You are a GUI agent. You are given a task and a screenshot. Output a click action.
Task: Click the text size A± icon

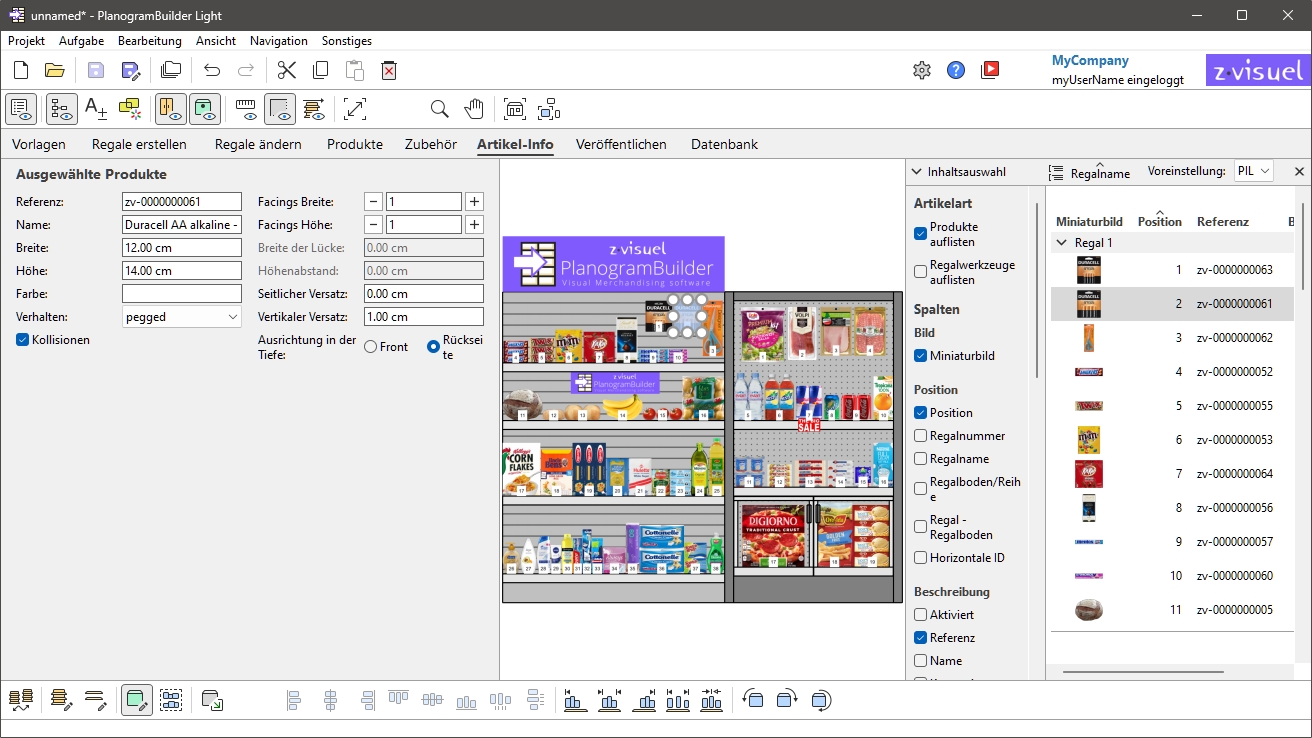[96, 108]
